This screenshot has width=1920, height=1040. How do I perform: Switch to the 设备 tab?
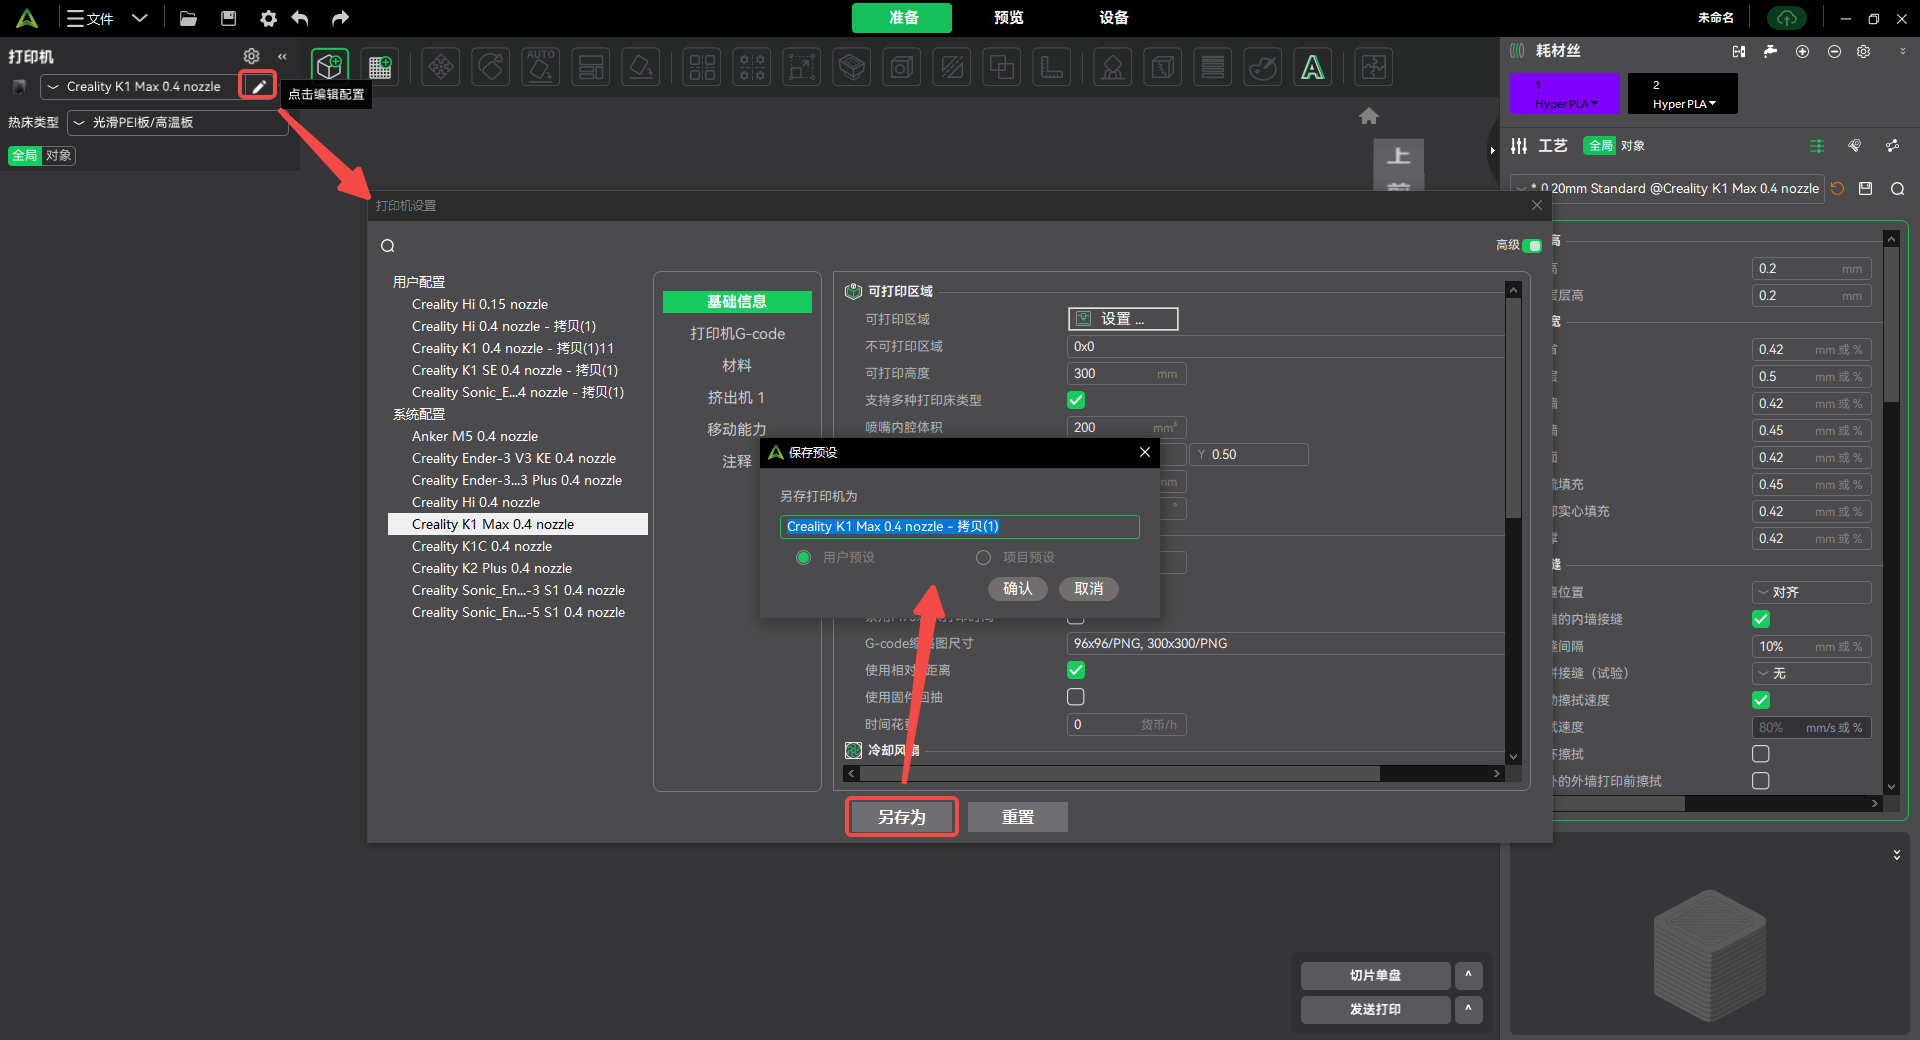tap(1113, 17)
